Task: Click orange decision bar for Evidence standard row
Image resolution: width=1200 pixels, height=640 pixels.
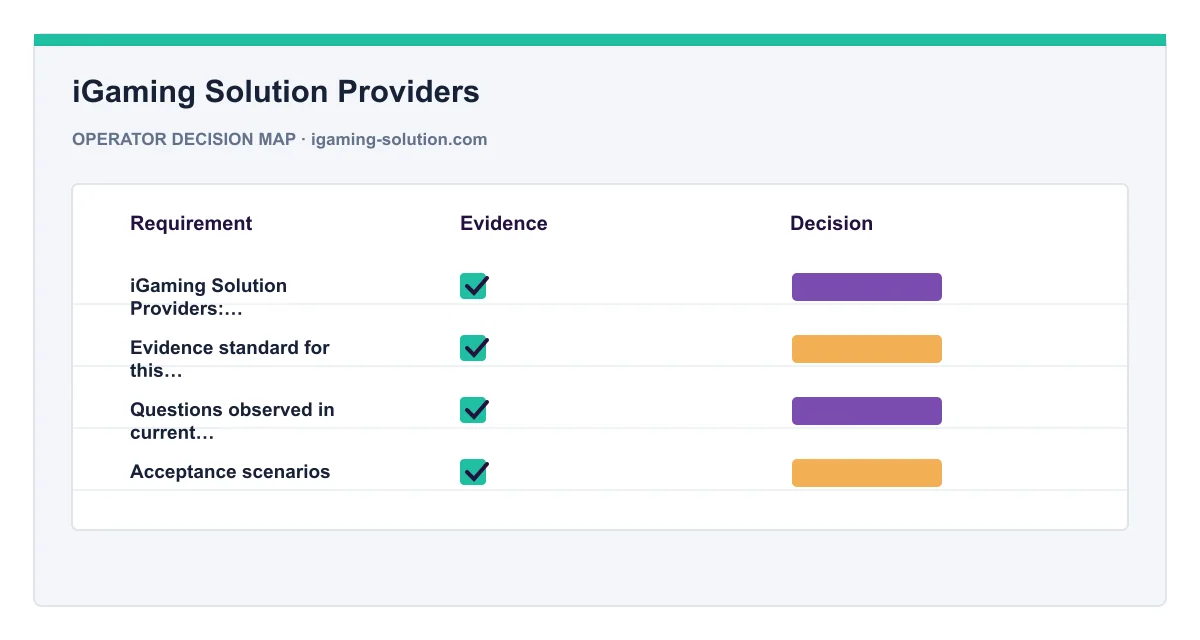Action: (x=867, y=349)
